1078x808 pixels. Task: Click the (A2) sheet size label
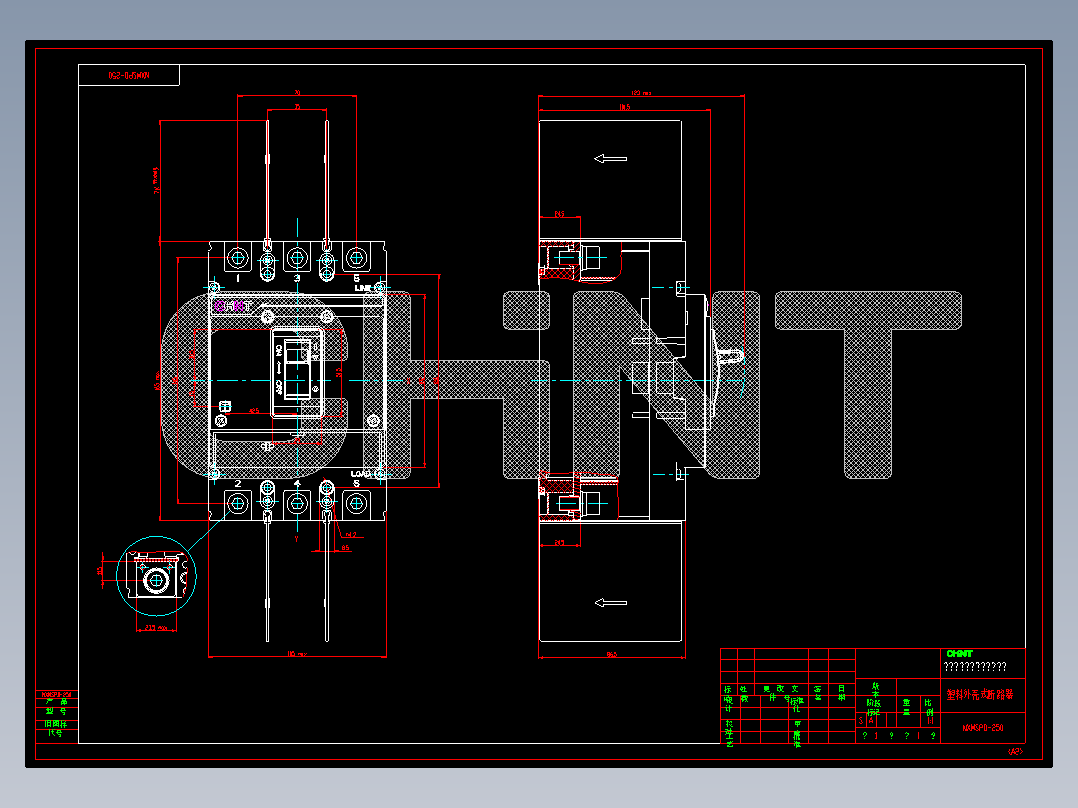click(1015, 752)
